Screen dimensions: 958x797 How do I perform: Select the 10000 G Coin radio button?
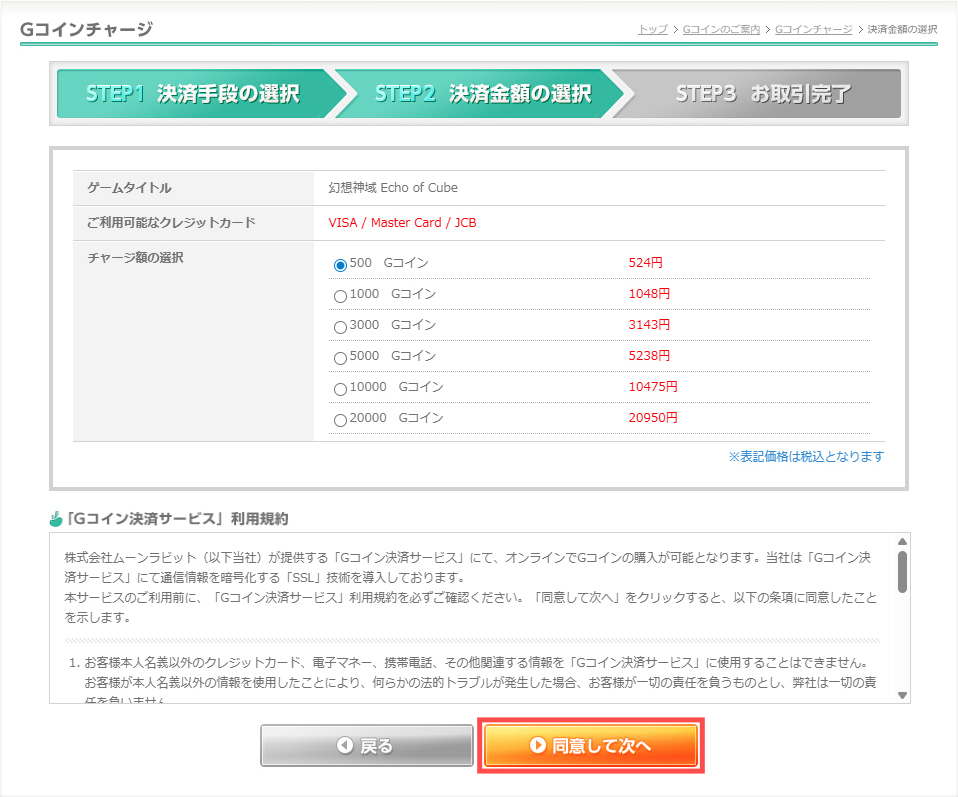[340, 389]
